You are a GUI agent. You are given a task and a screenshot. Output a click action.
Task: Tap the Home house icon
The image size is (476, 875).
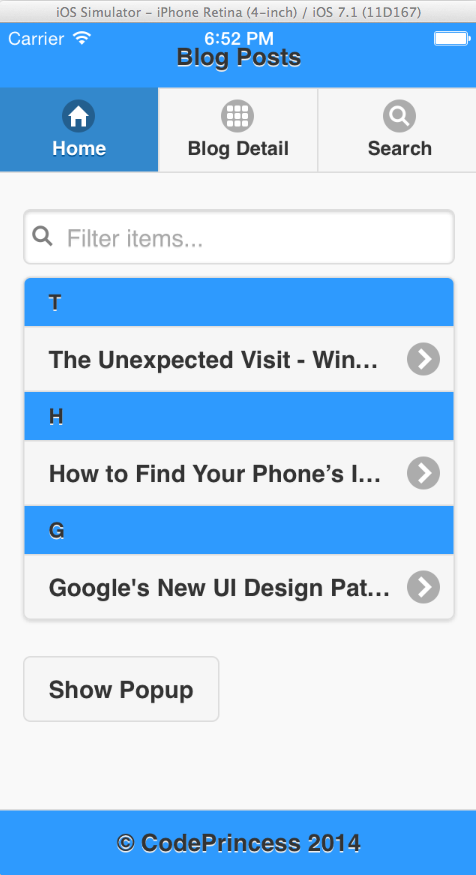click(x=78, y=116)
